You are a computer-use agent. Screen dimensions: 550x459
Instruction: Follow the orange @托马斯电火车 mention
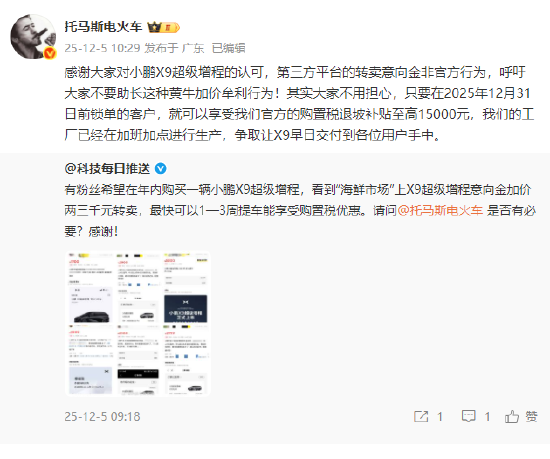pyautogui.click(x=440, y=210)
